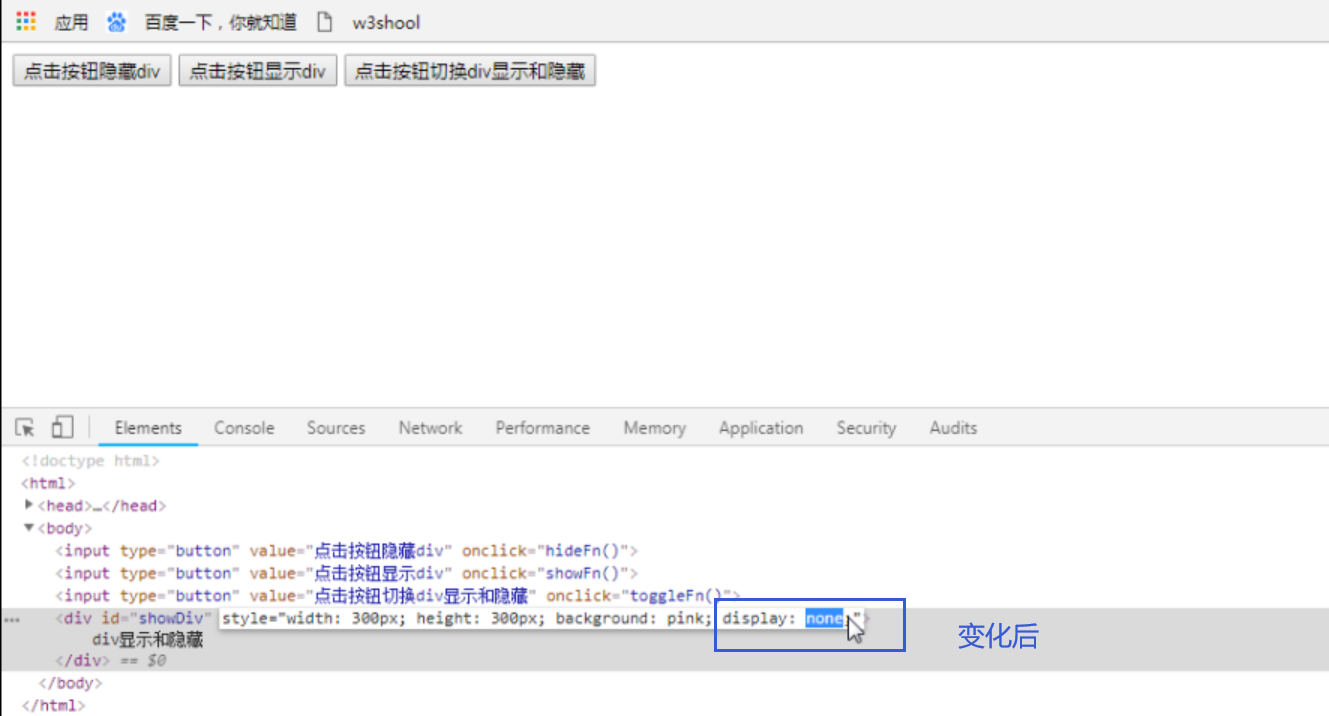
Task: Select the closing </body> tag line
Action: tap(69, 683)
